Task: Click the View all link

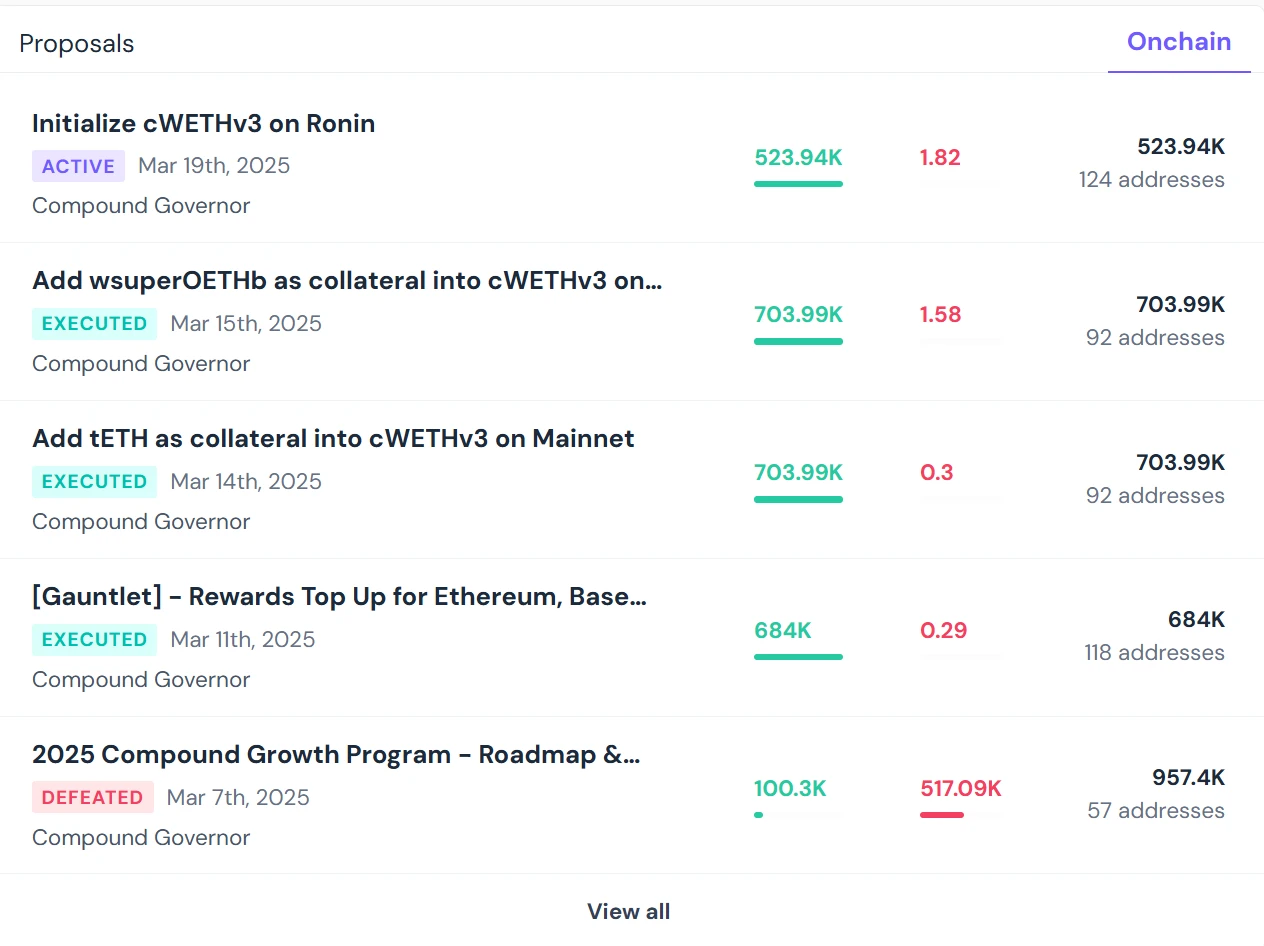Action: coord(628,911)
